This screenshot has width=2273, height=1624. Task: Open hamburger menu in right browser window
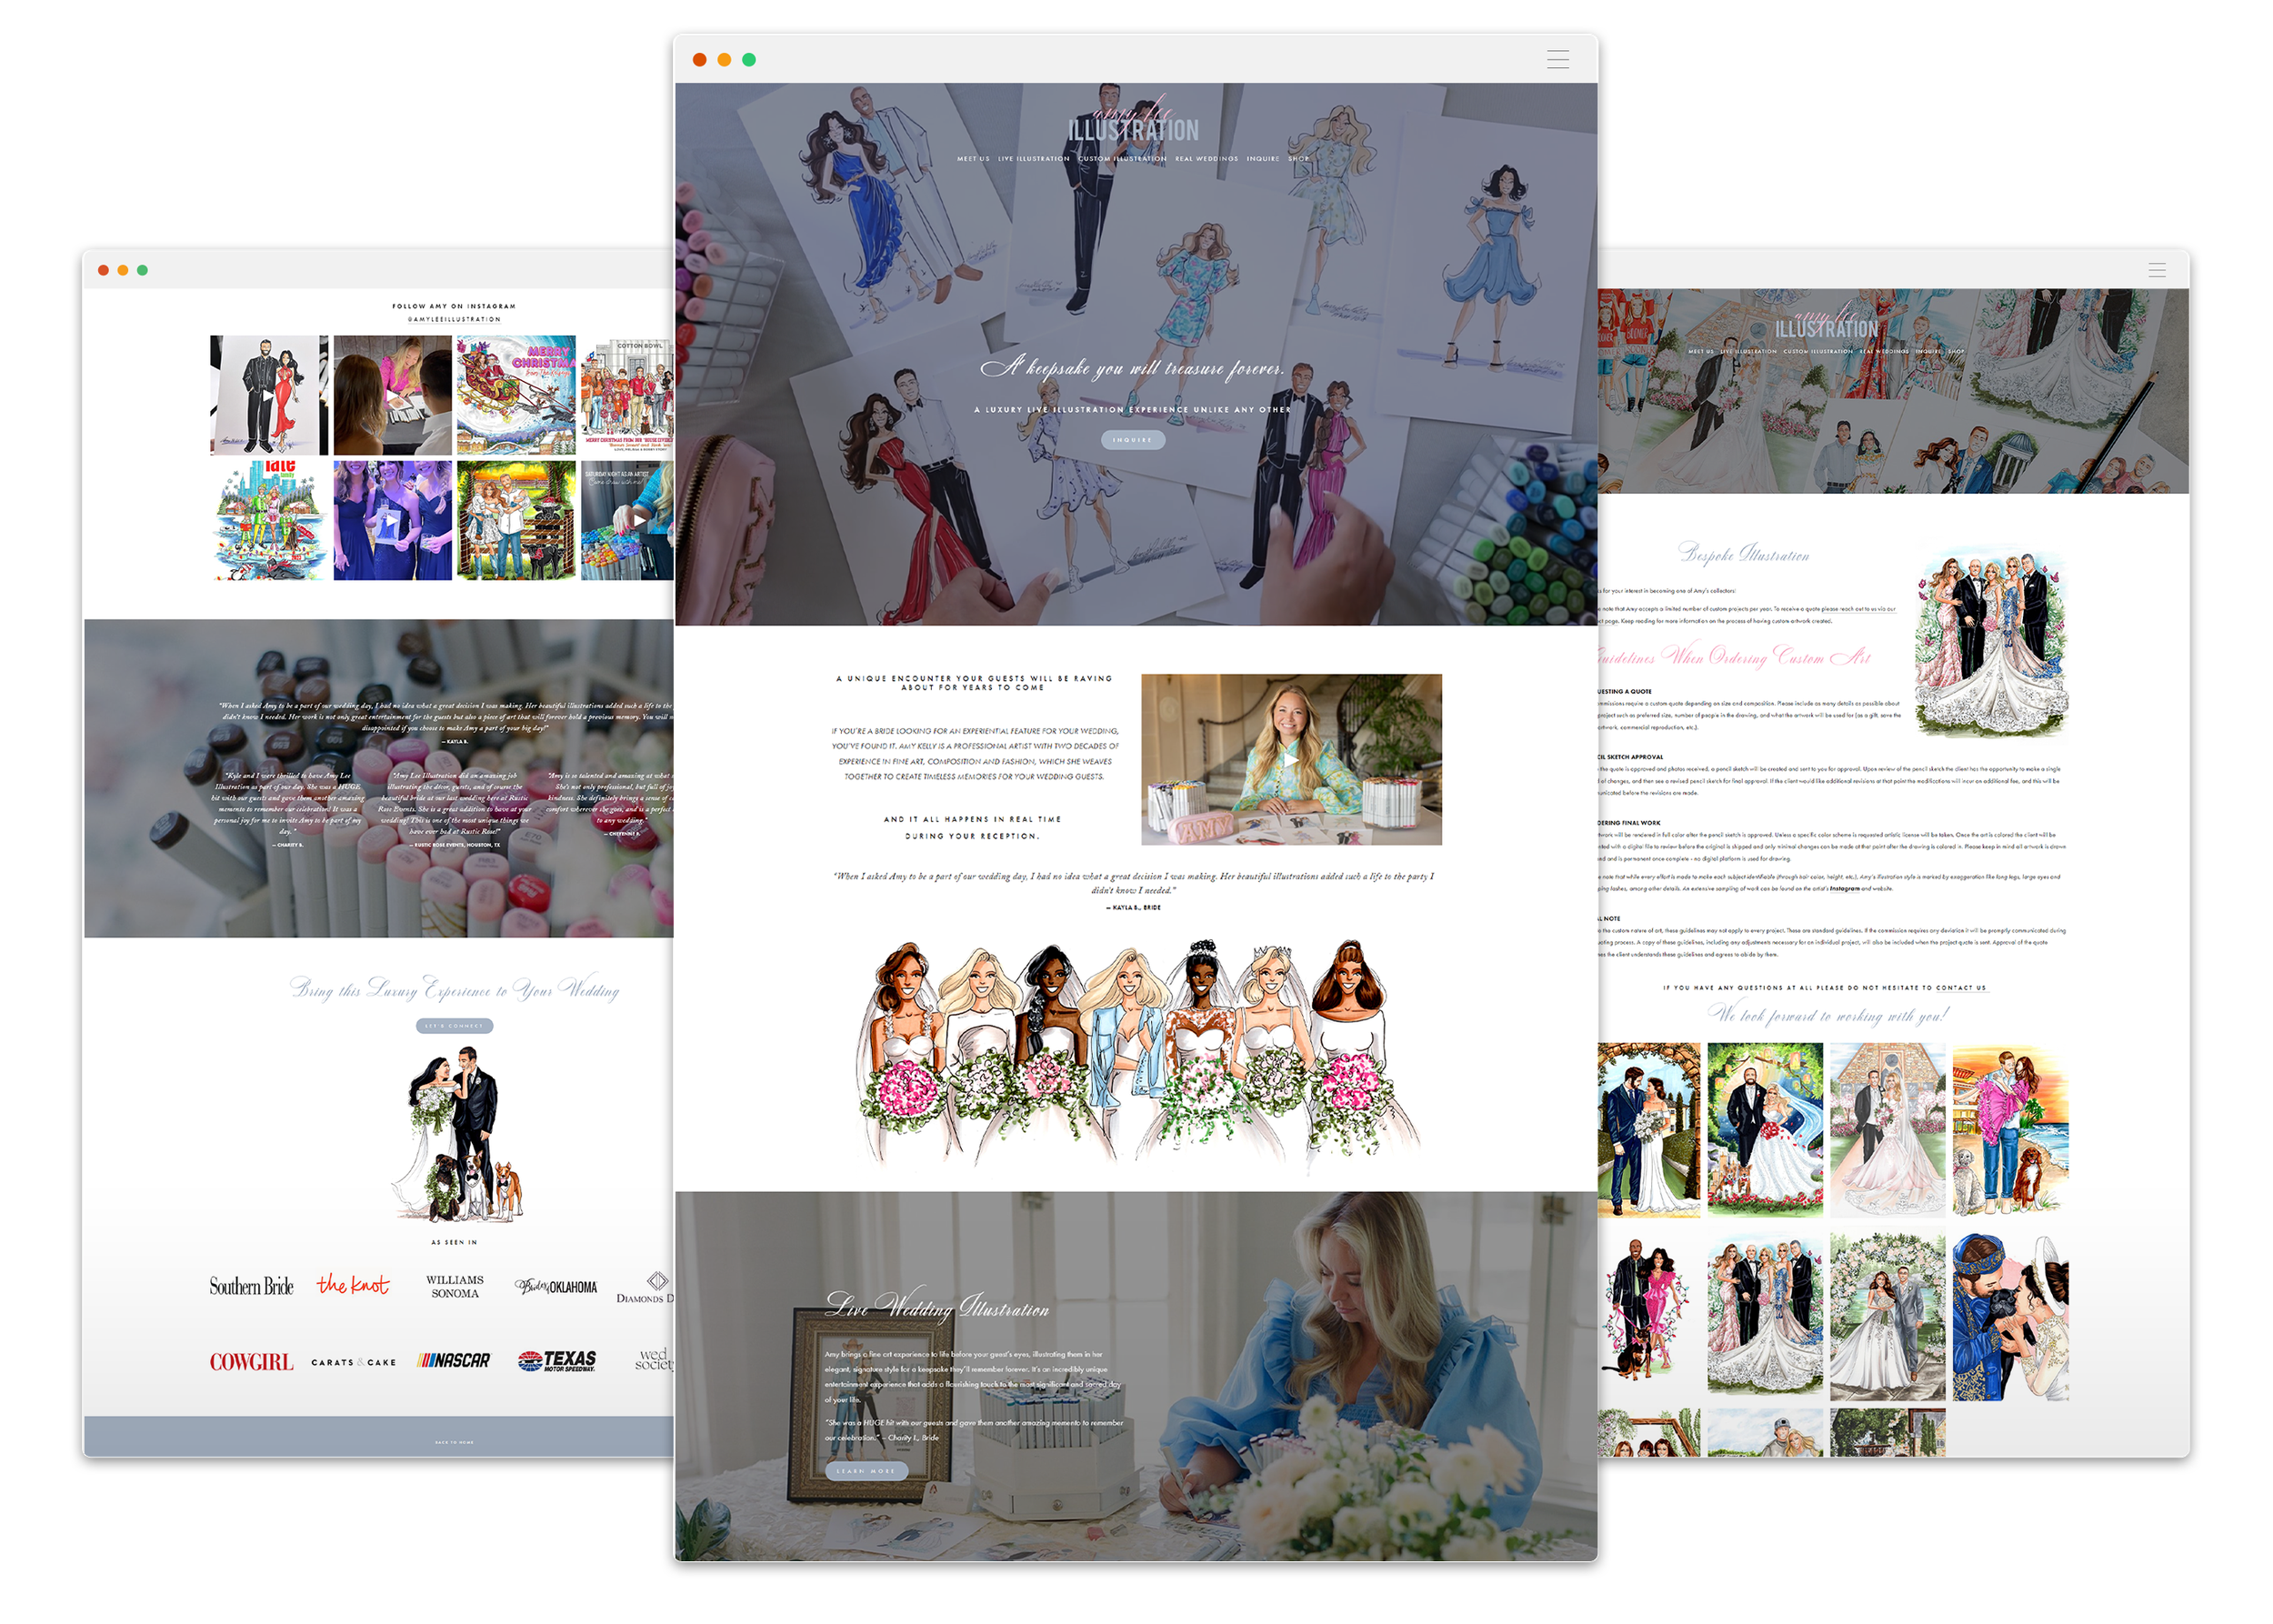pyautogui.click(x=2157, y=270)
